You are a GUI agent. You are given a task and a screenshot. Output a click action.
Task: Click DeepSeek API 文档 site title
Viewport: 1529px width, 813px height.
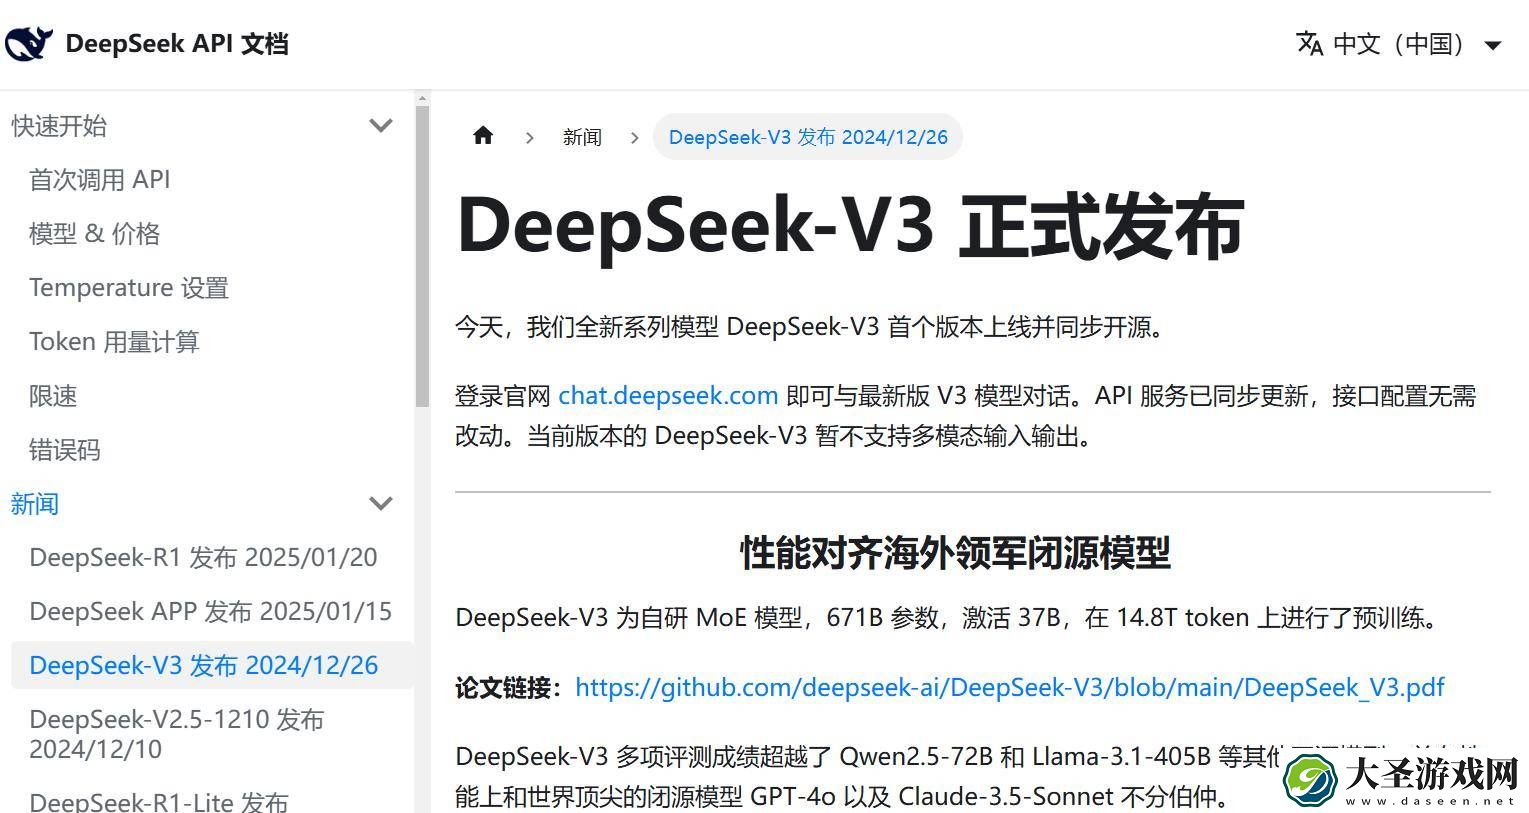tap(177, 44)
